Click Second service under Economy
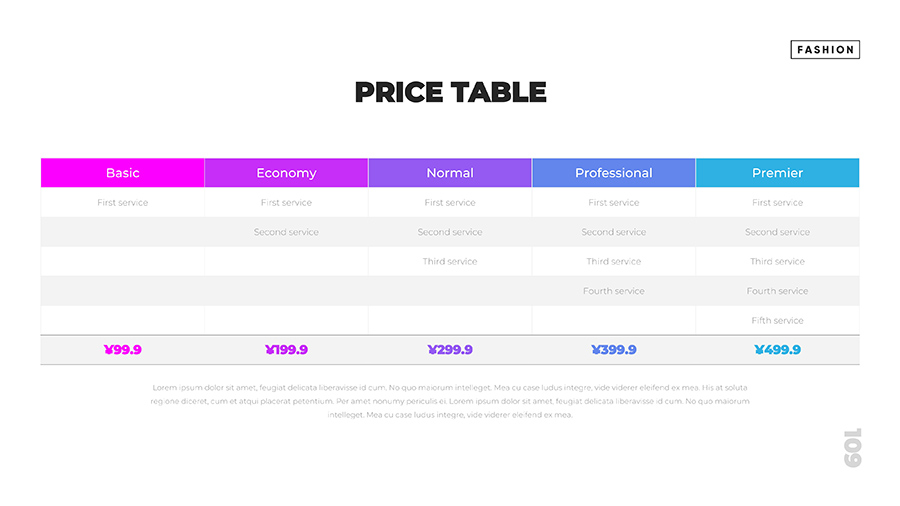900x506 pixels. (286, 232)
